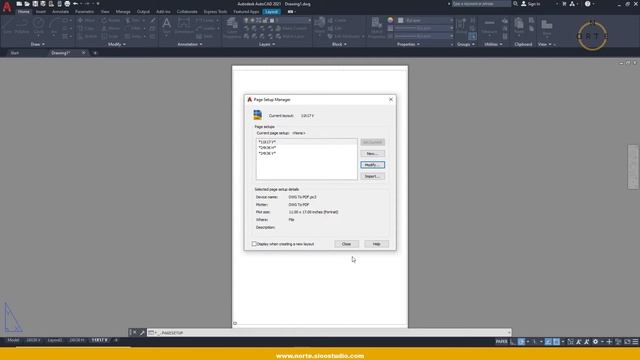Open the View ribbon tab

105,12
